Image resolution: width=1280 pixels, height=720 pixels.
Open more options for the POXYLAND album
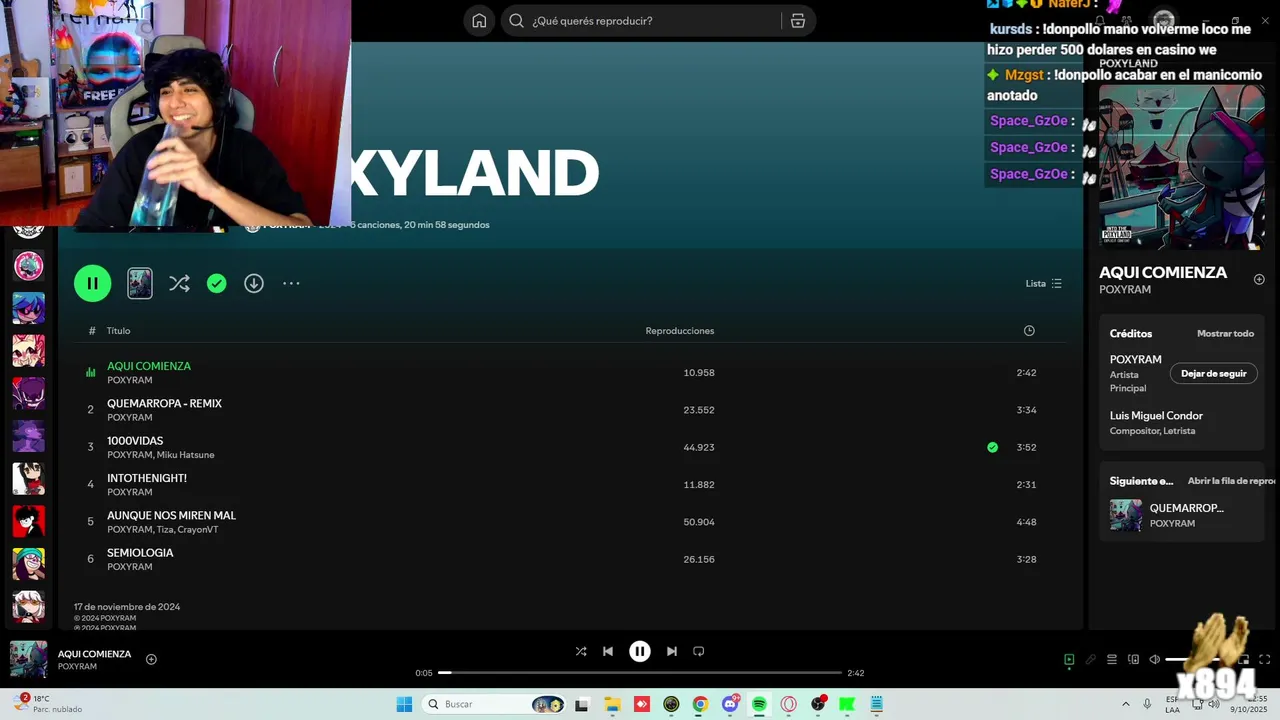pyautogui.click(x=291, y=283)
